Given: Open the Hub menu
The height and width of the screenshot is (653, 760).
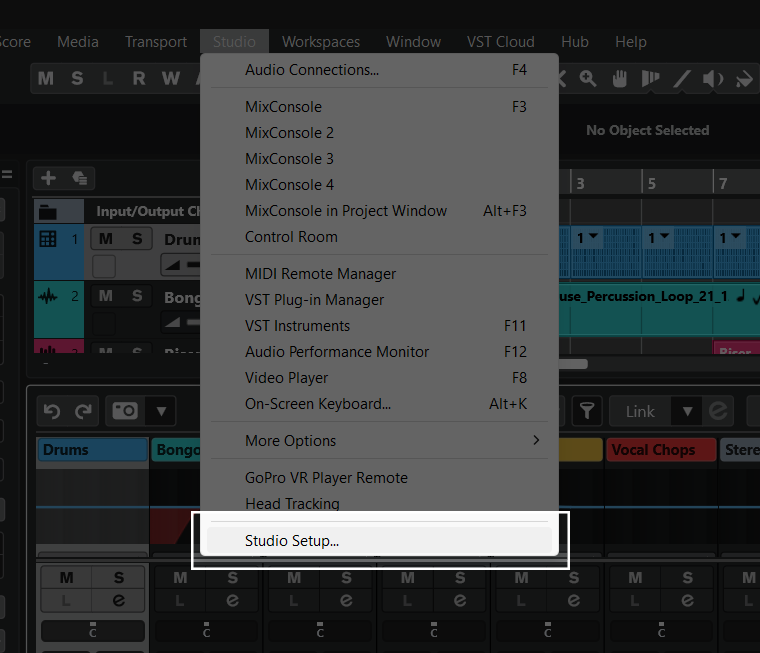Looking at the screenshot, I should (x=574, y=42).
